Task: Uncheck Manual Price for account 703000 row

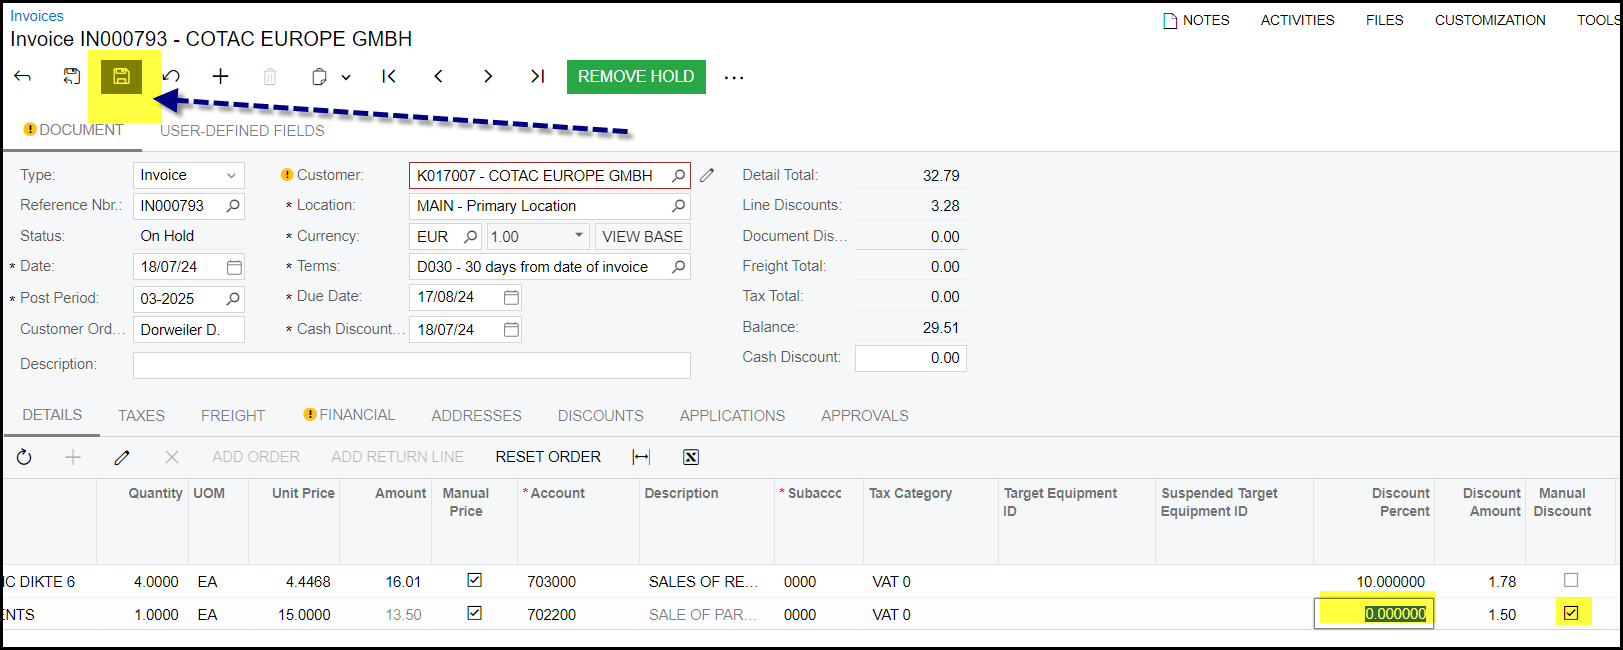Action: 475,580
